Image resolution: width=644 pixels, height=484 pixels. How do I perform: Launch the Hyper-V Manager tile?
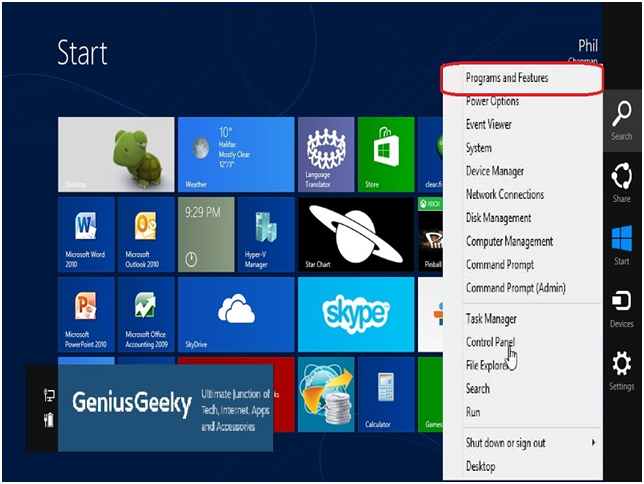tap(266, 234)
